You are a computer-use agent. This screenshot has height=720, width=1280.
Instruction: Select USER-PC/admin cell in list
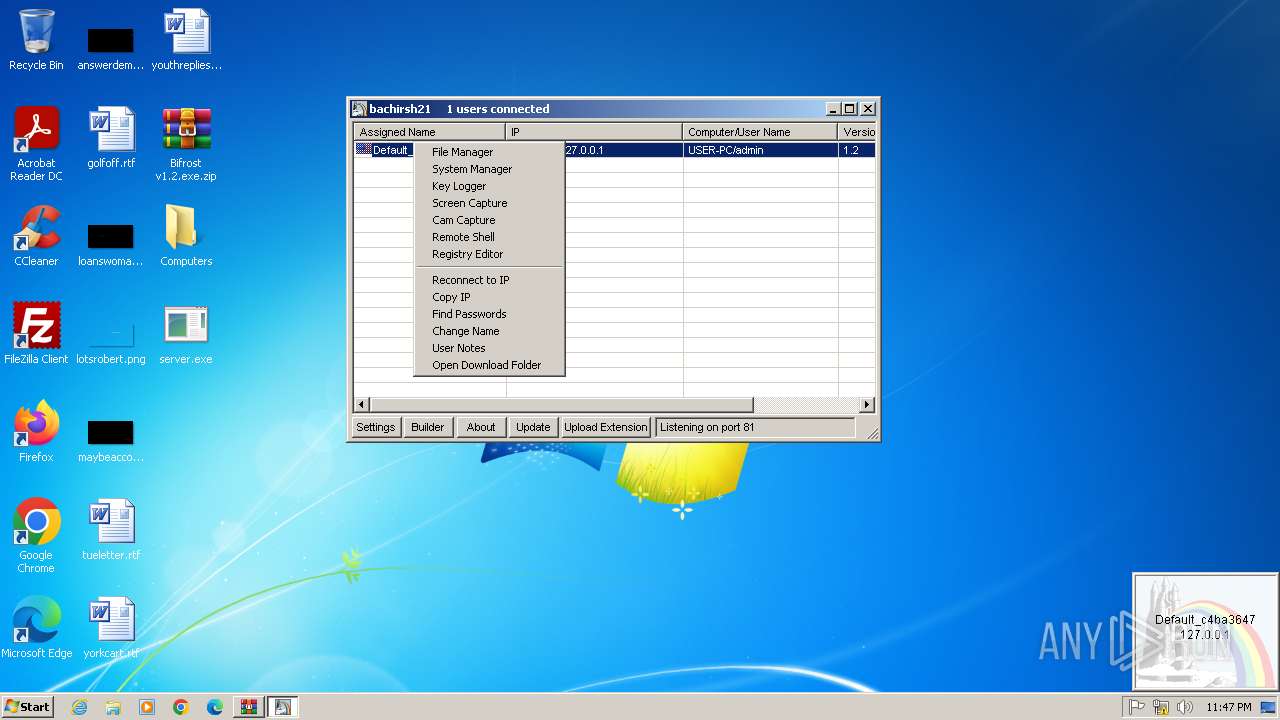tap(761, 150)
